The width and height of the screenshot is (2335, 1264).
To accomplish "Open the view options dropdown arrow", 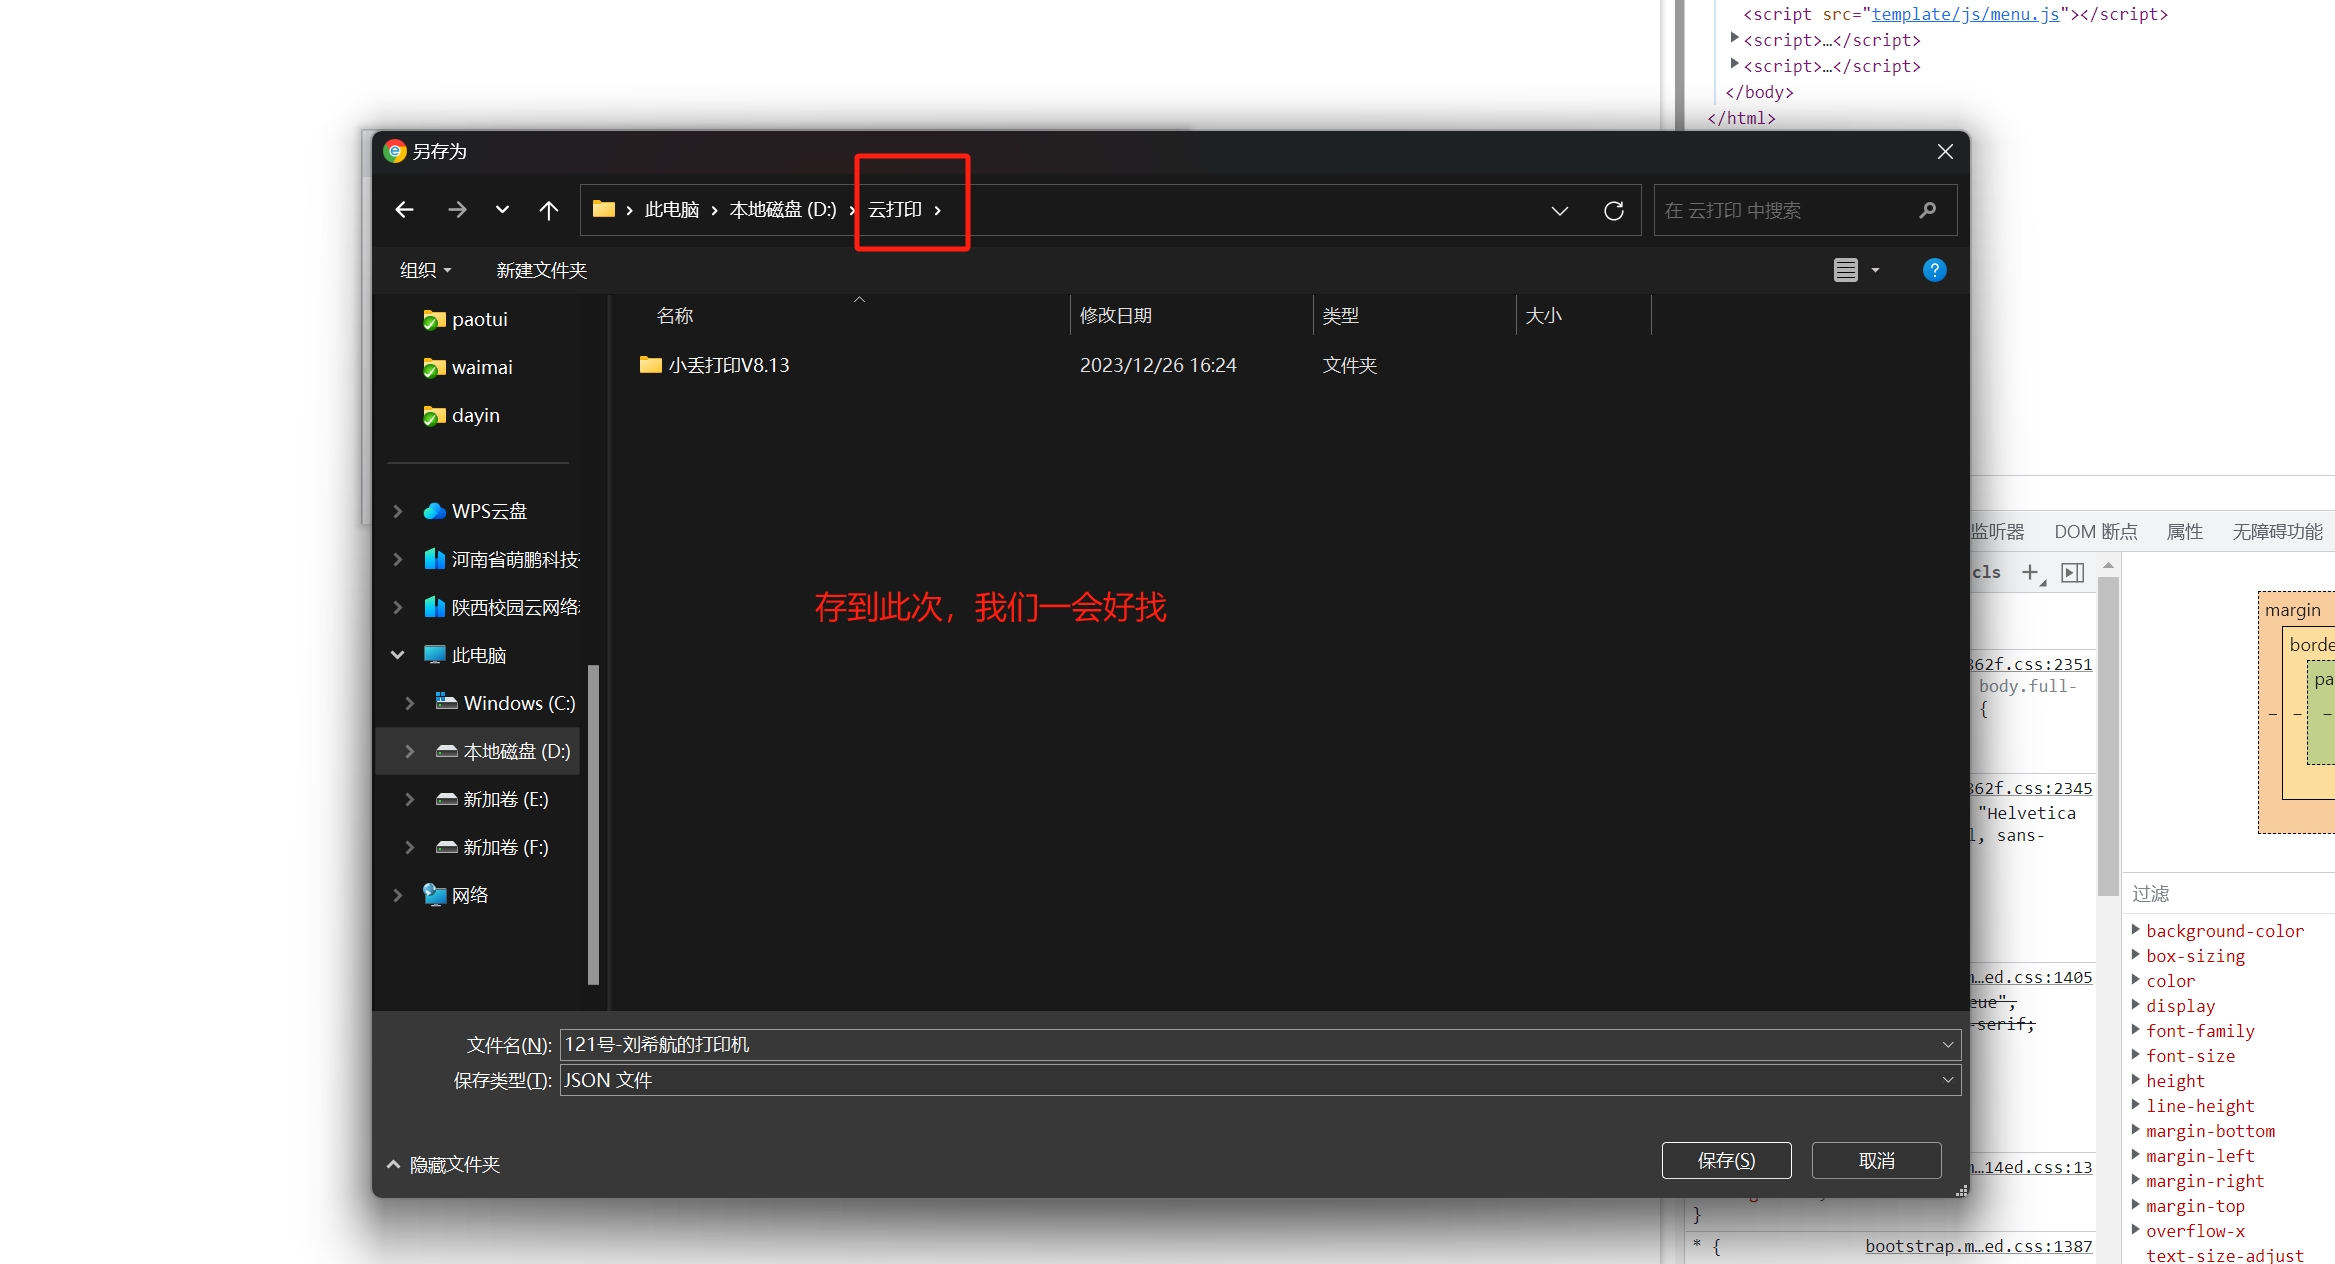I will (x=1875, y=270).
